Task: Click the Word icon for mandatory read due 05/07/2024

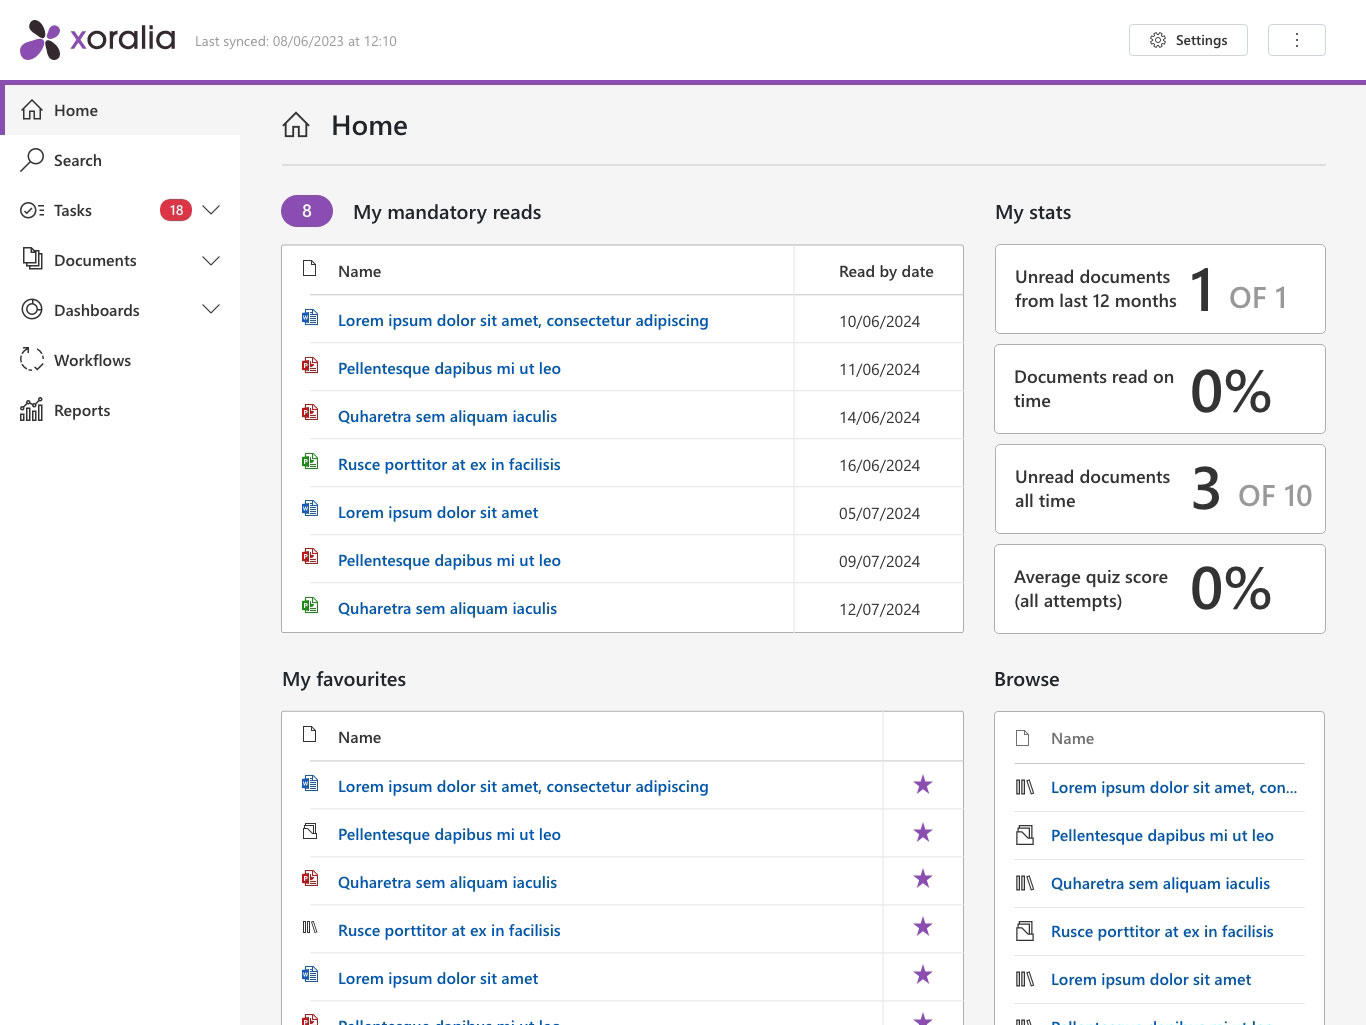Action: point(310,510)
